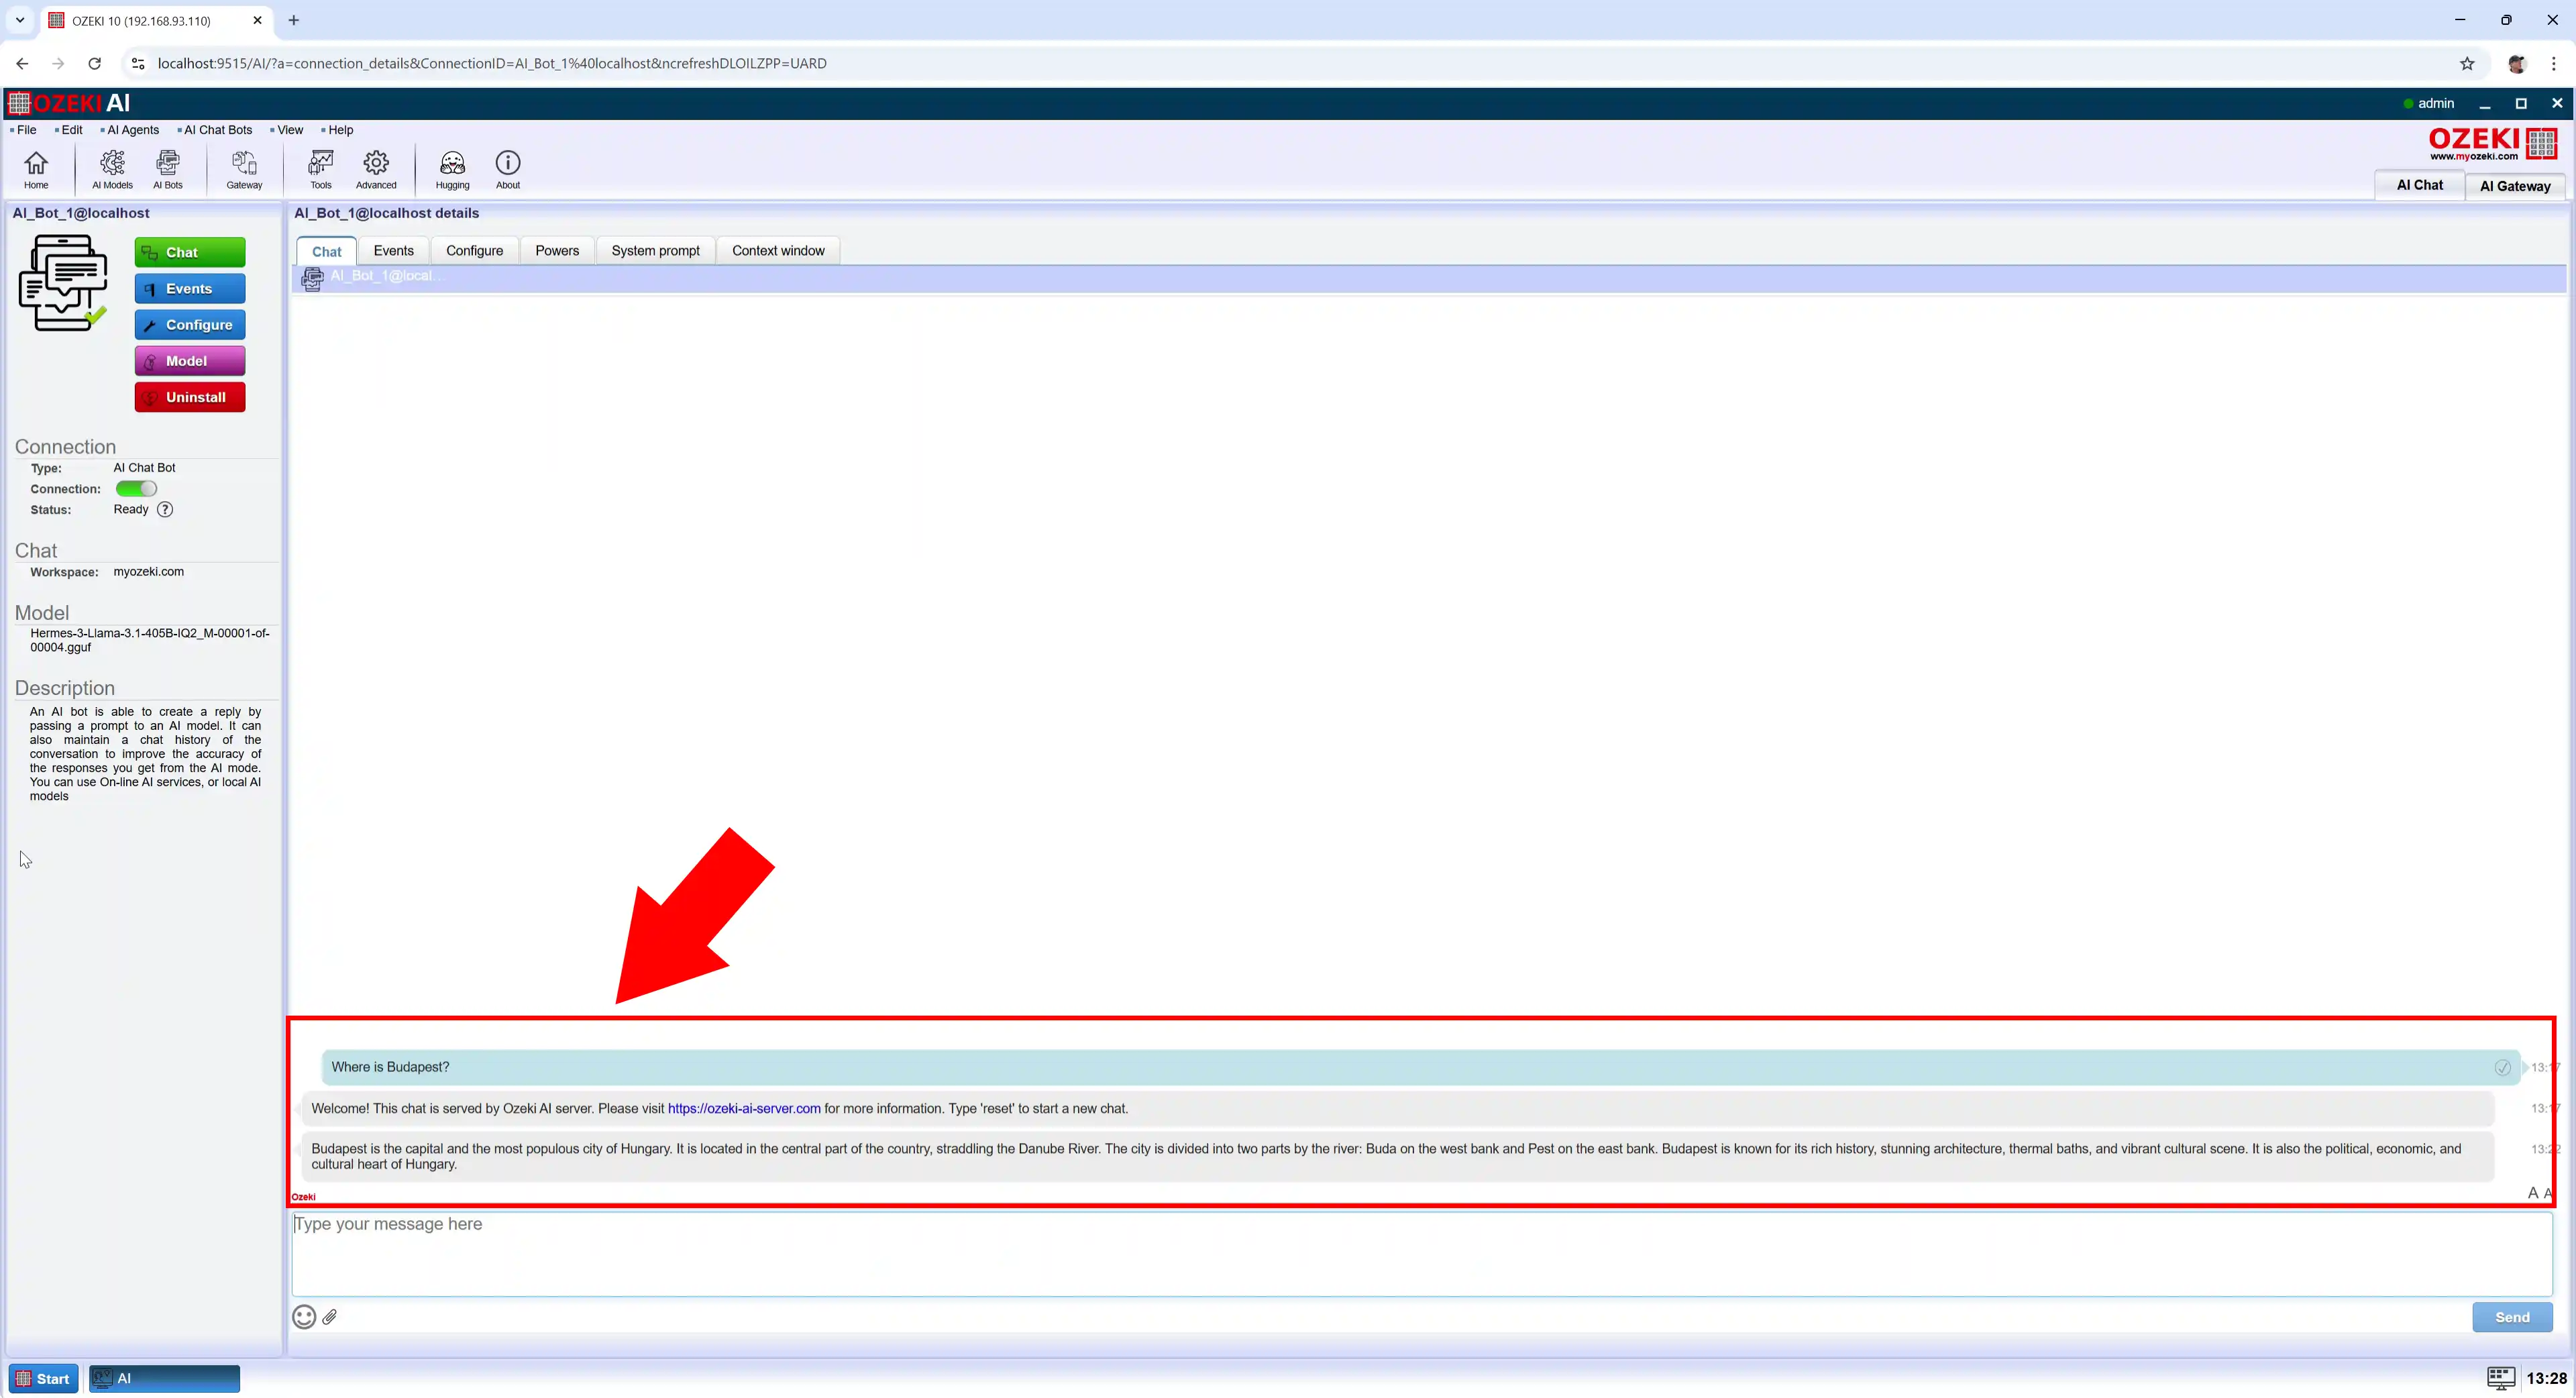
Task: Open the About icon panel
Action: click(x=508, y=167)
